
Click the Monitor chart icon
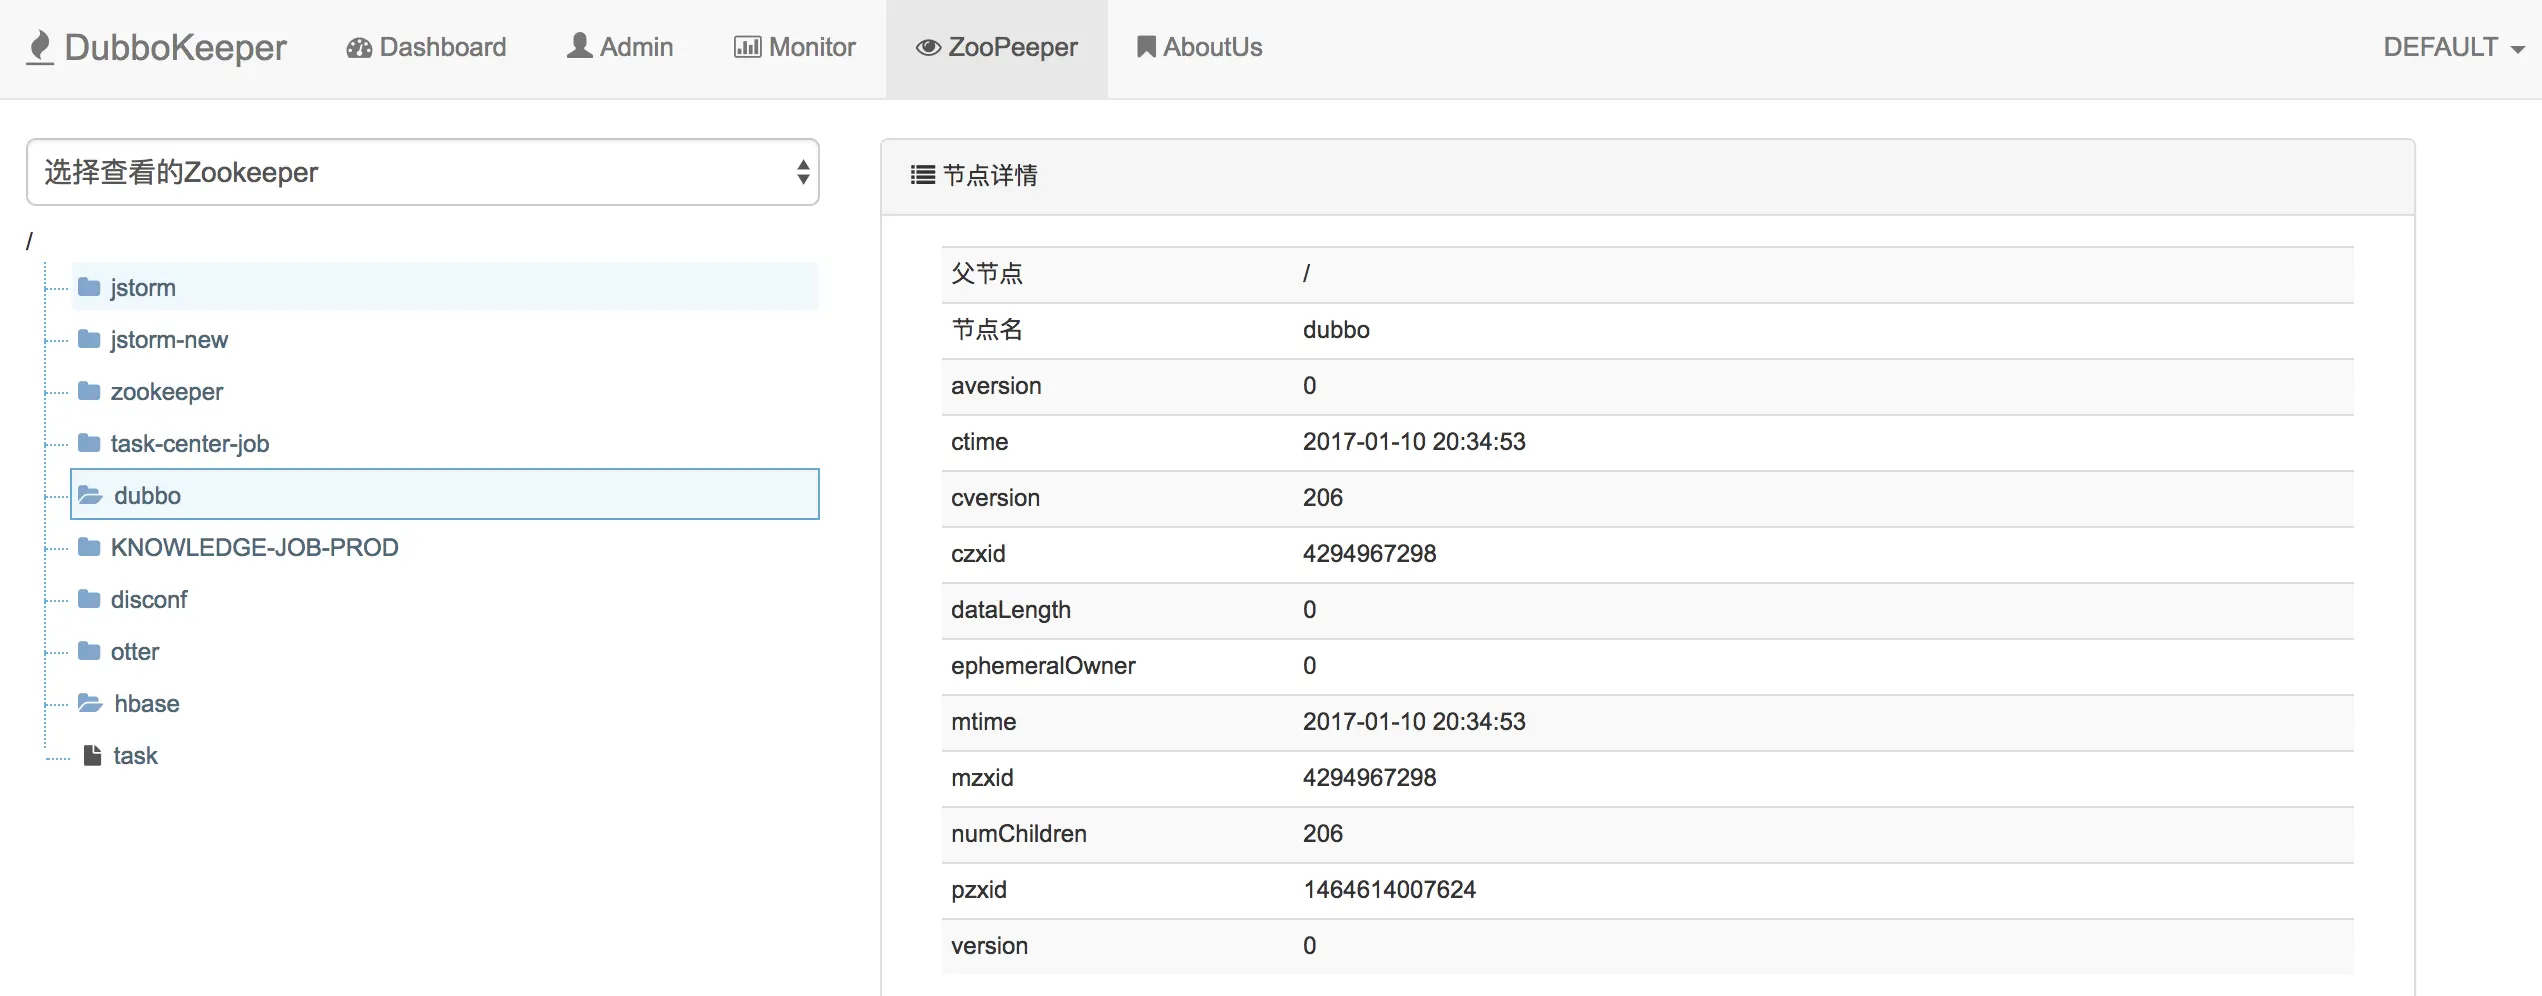(747, 47)
